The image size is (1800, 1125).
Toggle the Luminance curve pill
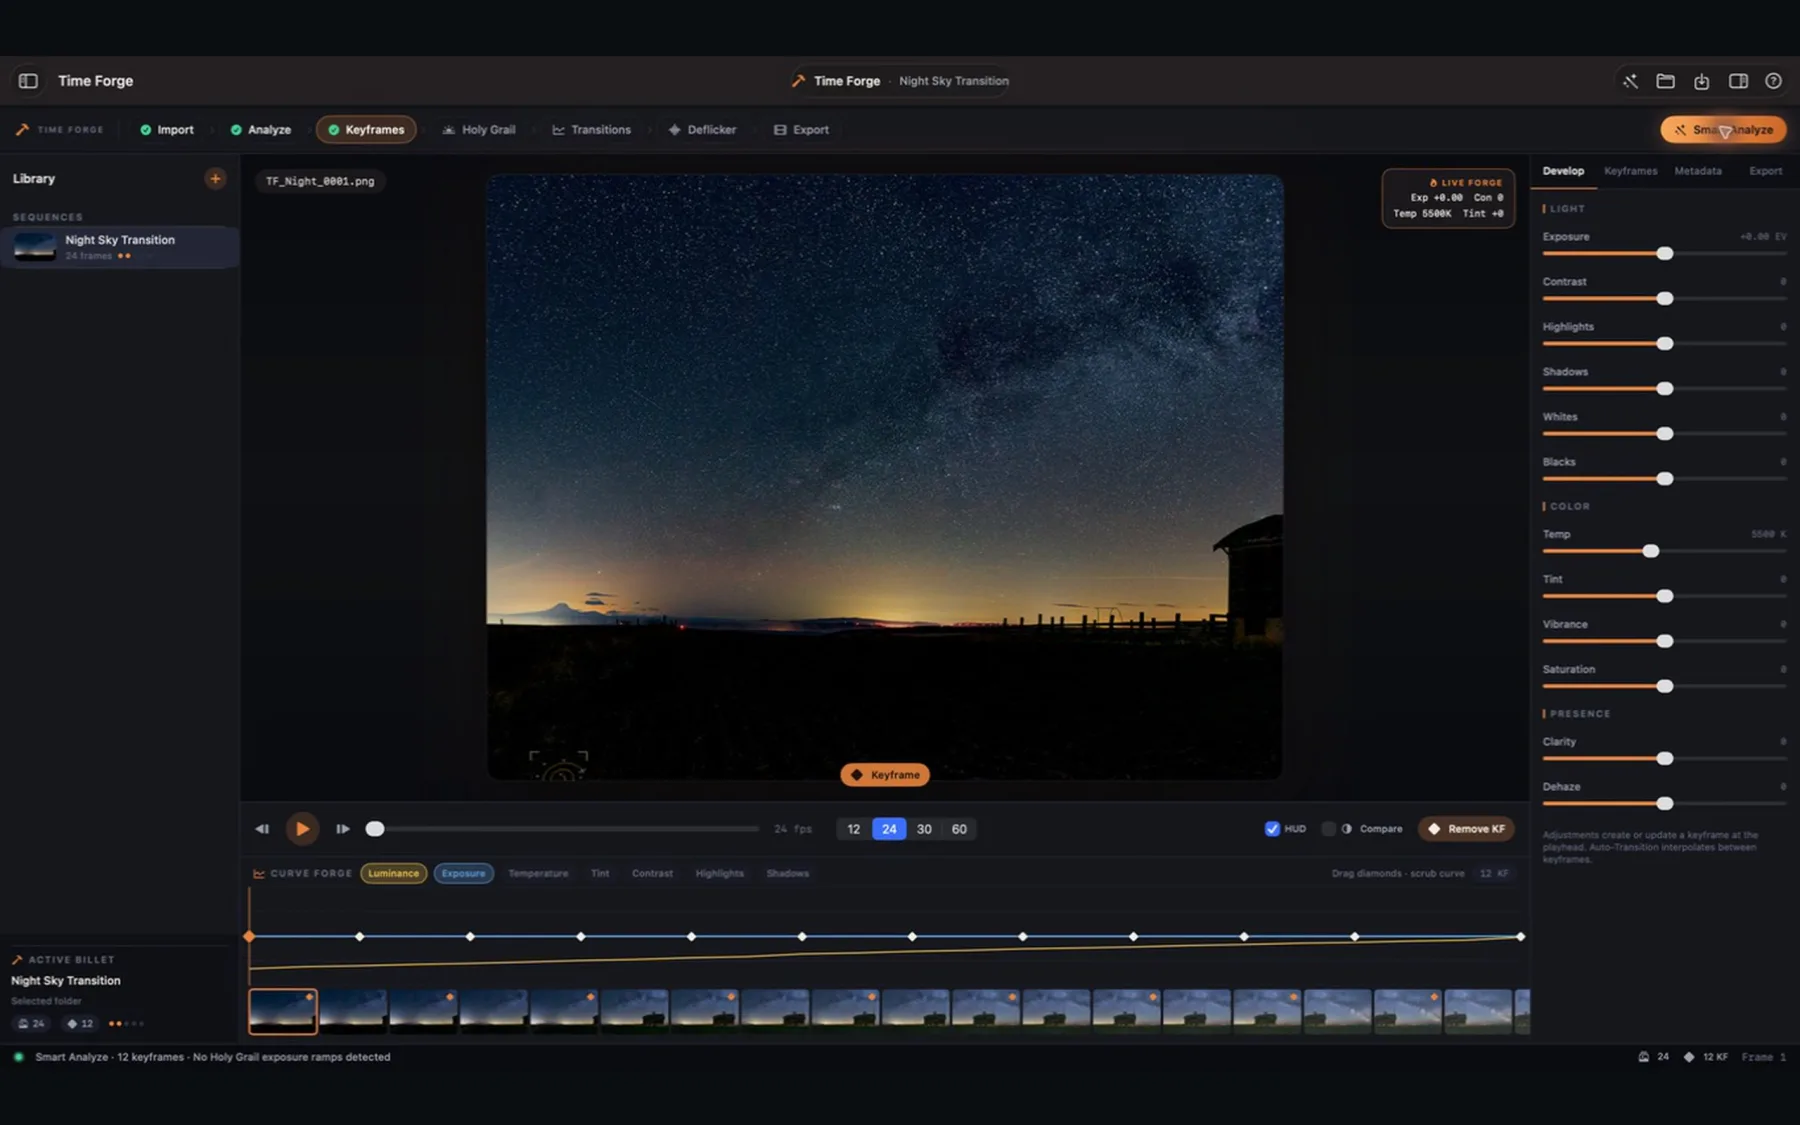pyautogui.click(x=393, y=873)
